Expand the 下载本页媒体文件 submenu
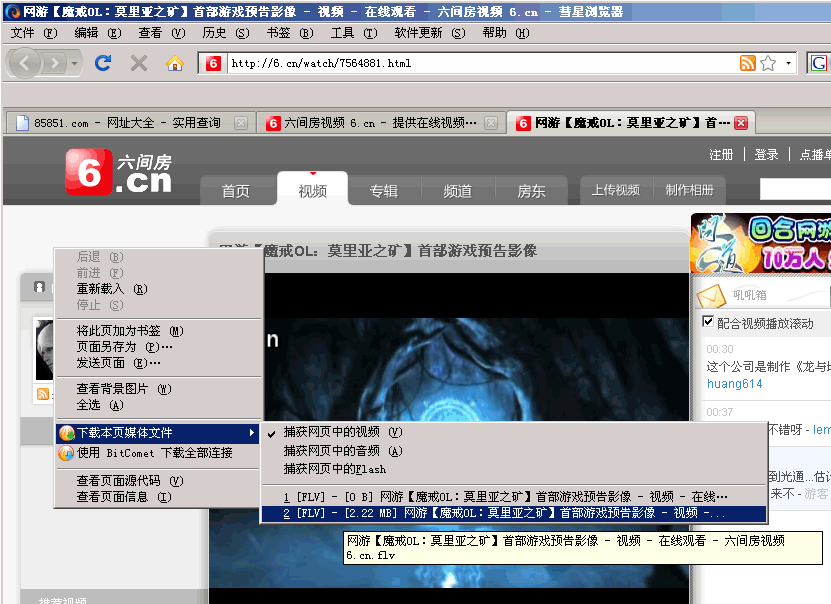This screenshot has height=604, width=831. tap(157, 433)
